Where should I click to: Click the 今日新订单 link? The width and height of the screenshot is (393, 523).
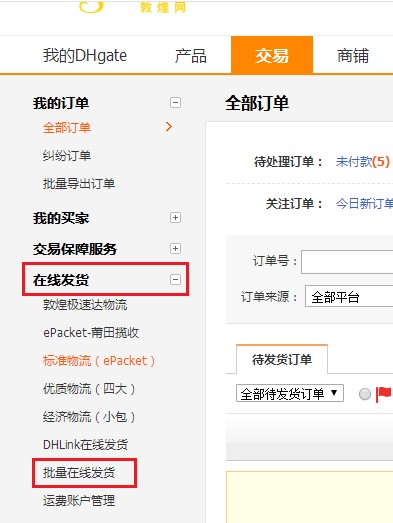coord(364,203)
